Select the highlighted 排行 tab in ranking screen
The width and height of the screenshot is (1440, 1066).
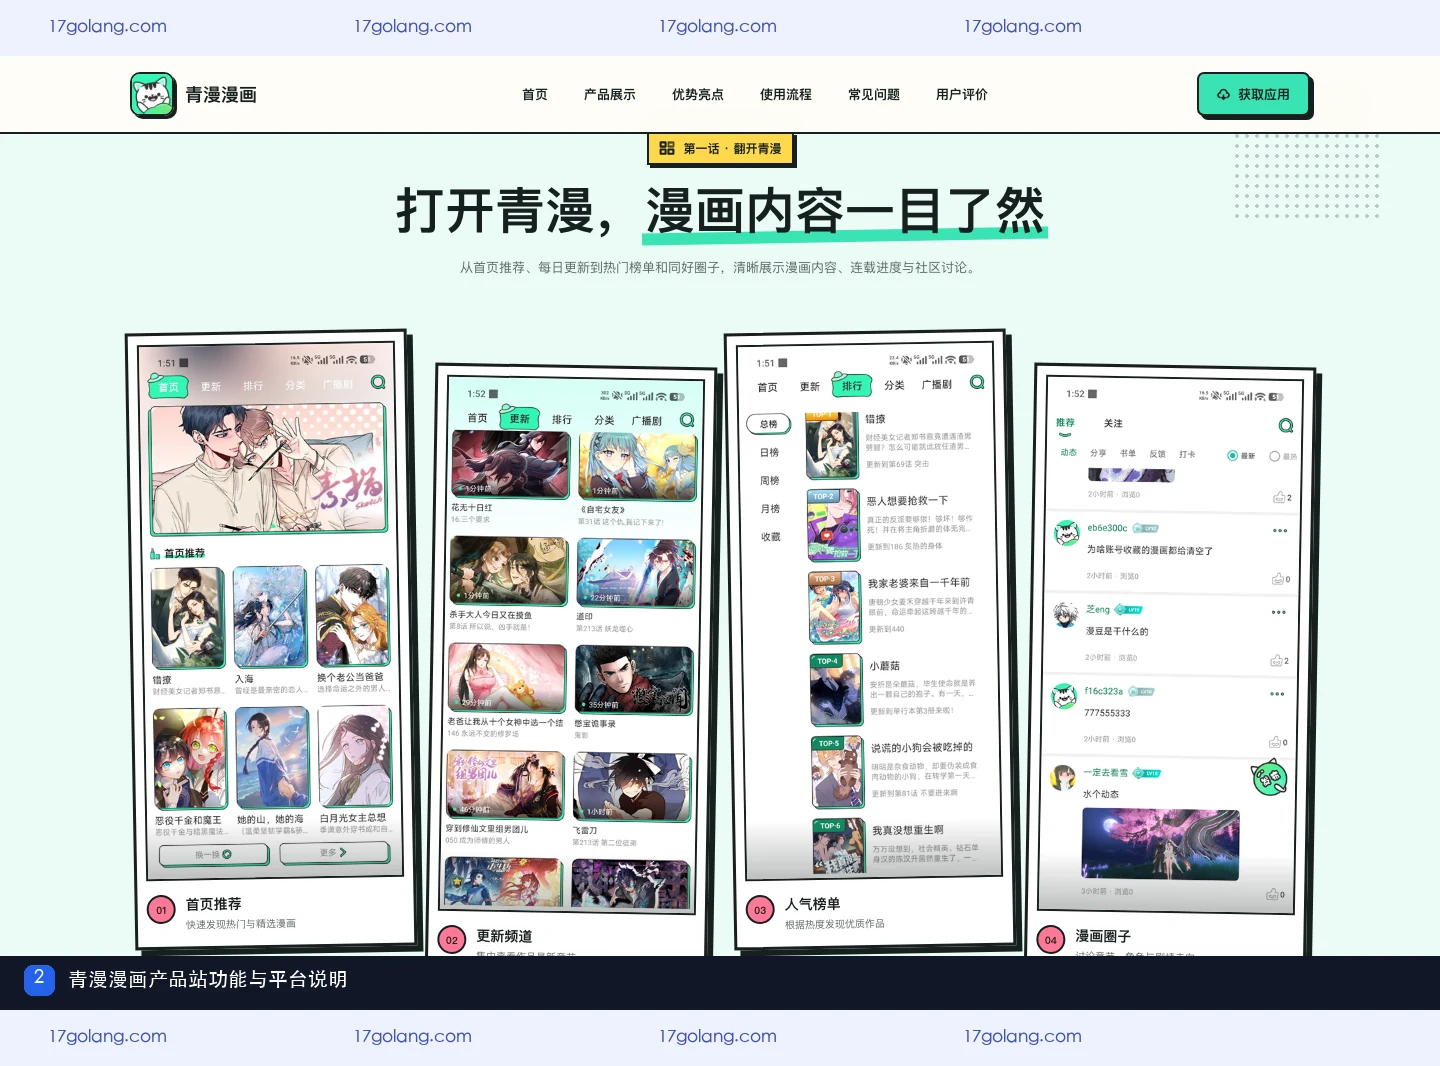click(x=852, y=385)
